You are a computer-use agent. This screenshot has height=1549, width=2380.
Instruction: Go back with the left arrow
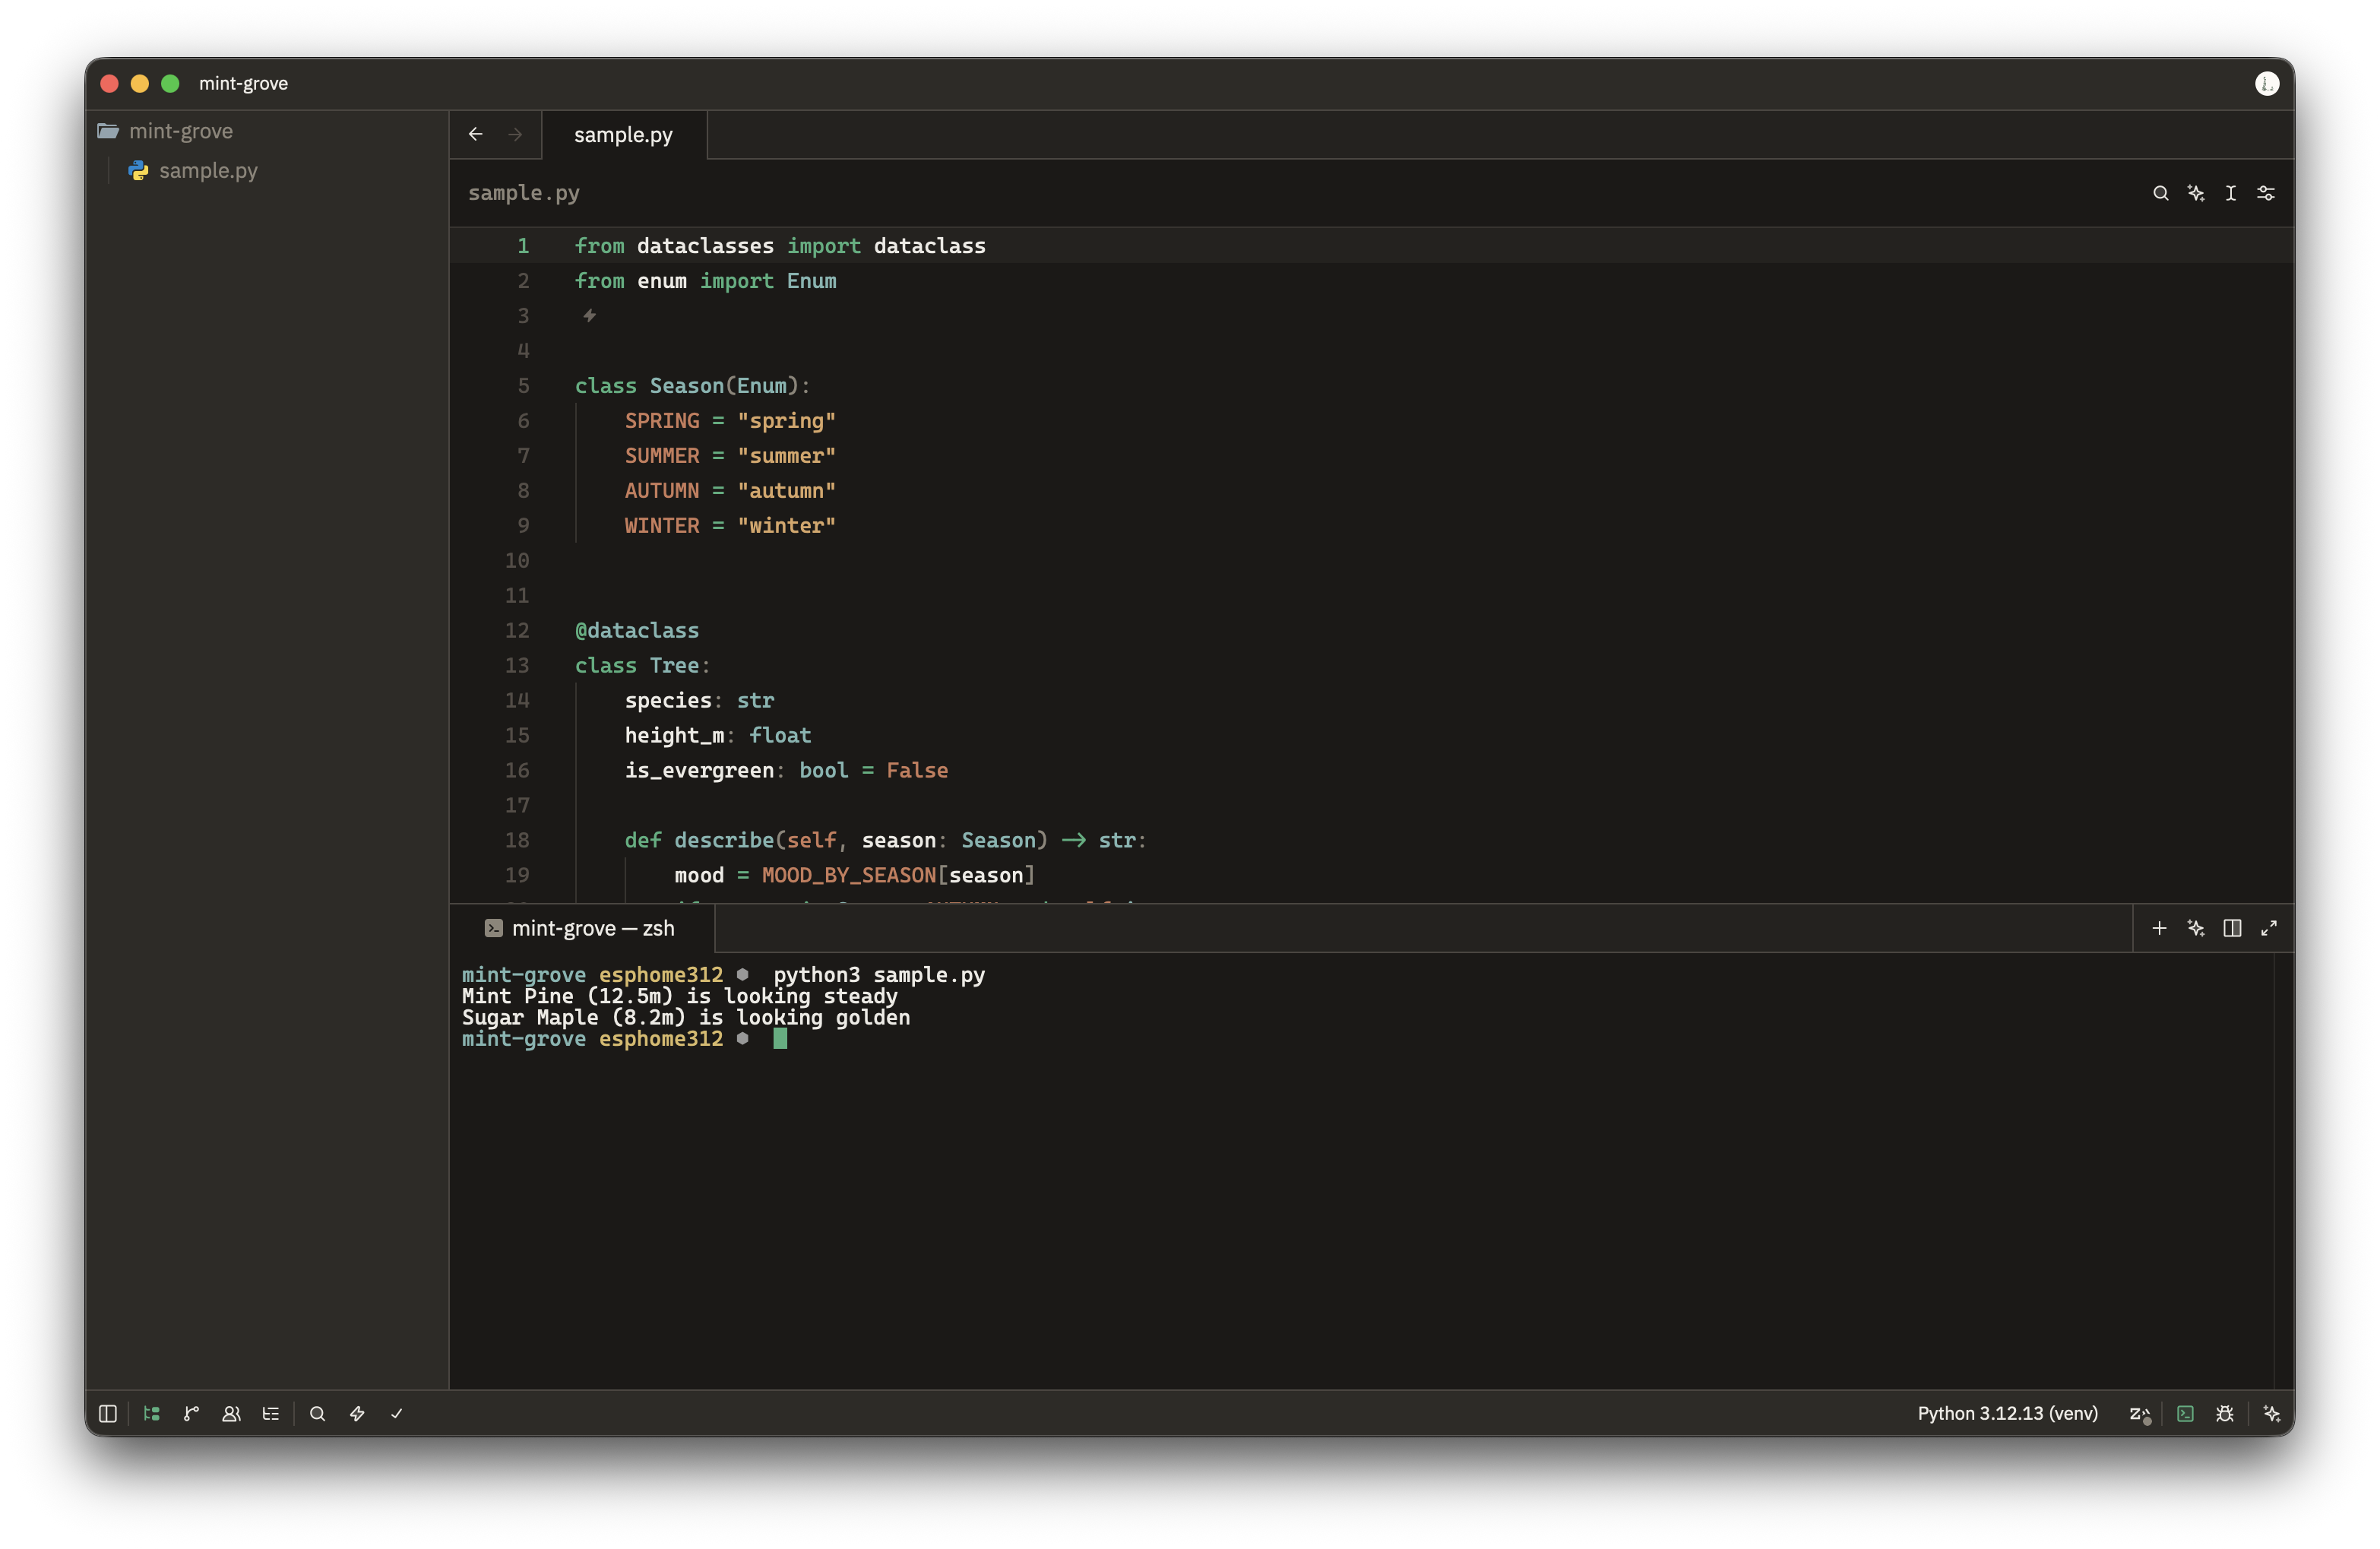coord(476,134)
